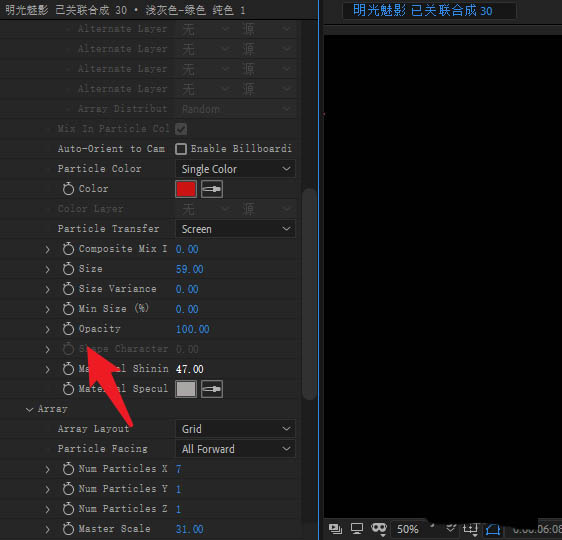Expand the Num Particles Y property
The height and width of the screenshot is (540, 562).
click(47, 489)
